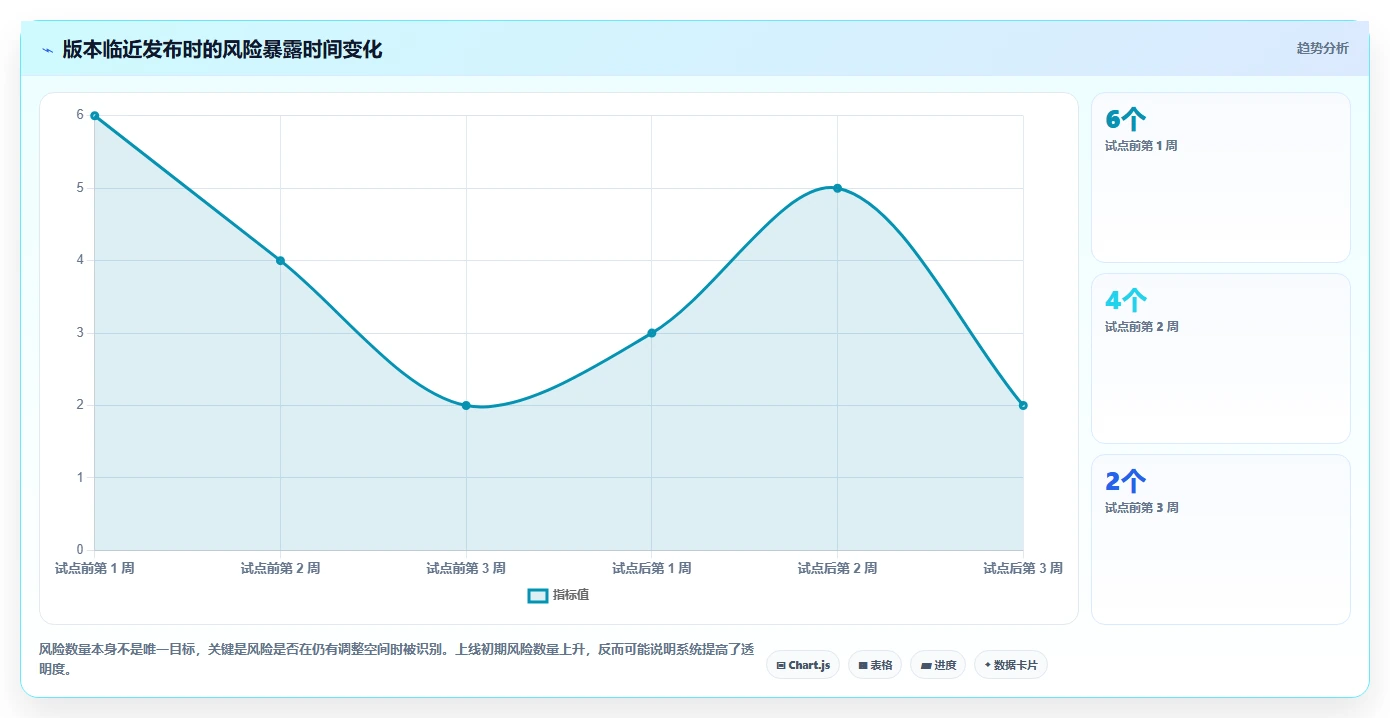1390x718 pixels.
Task: Click the data point at 试点前第 3 周
Action: 466,405
